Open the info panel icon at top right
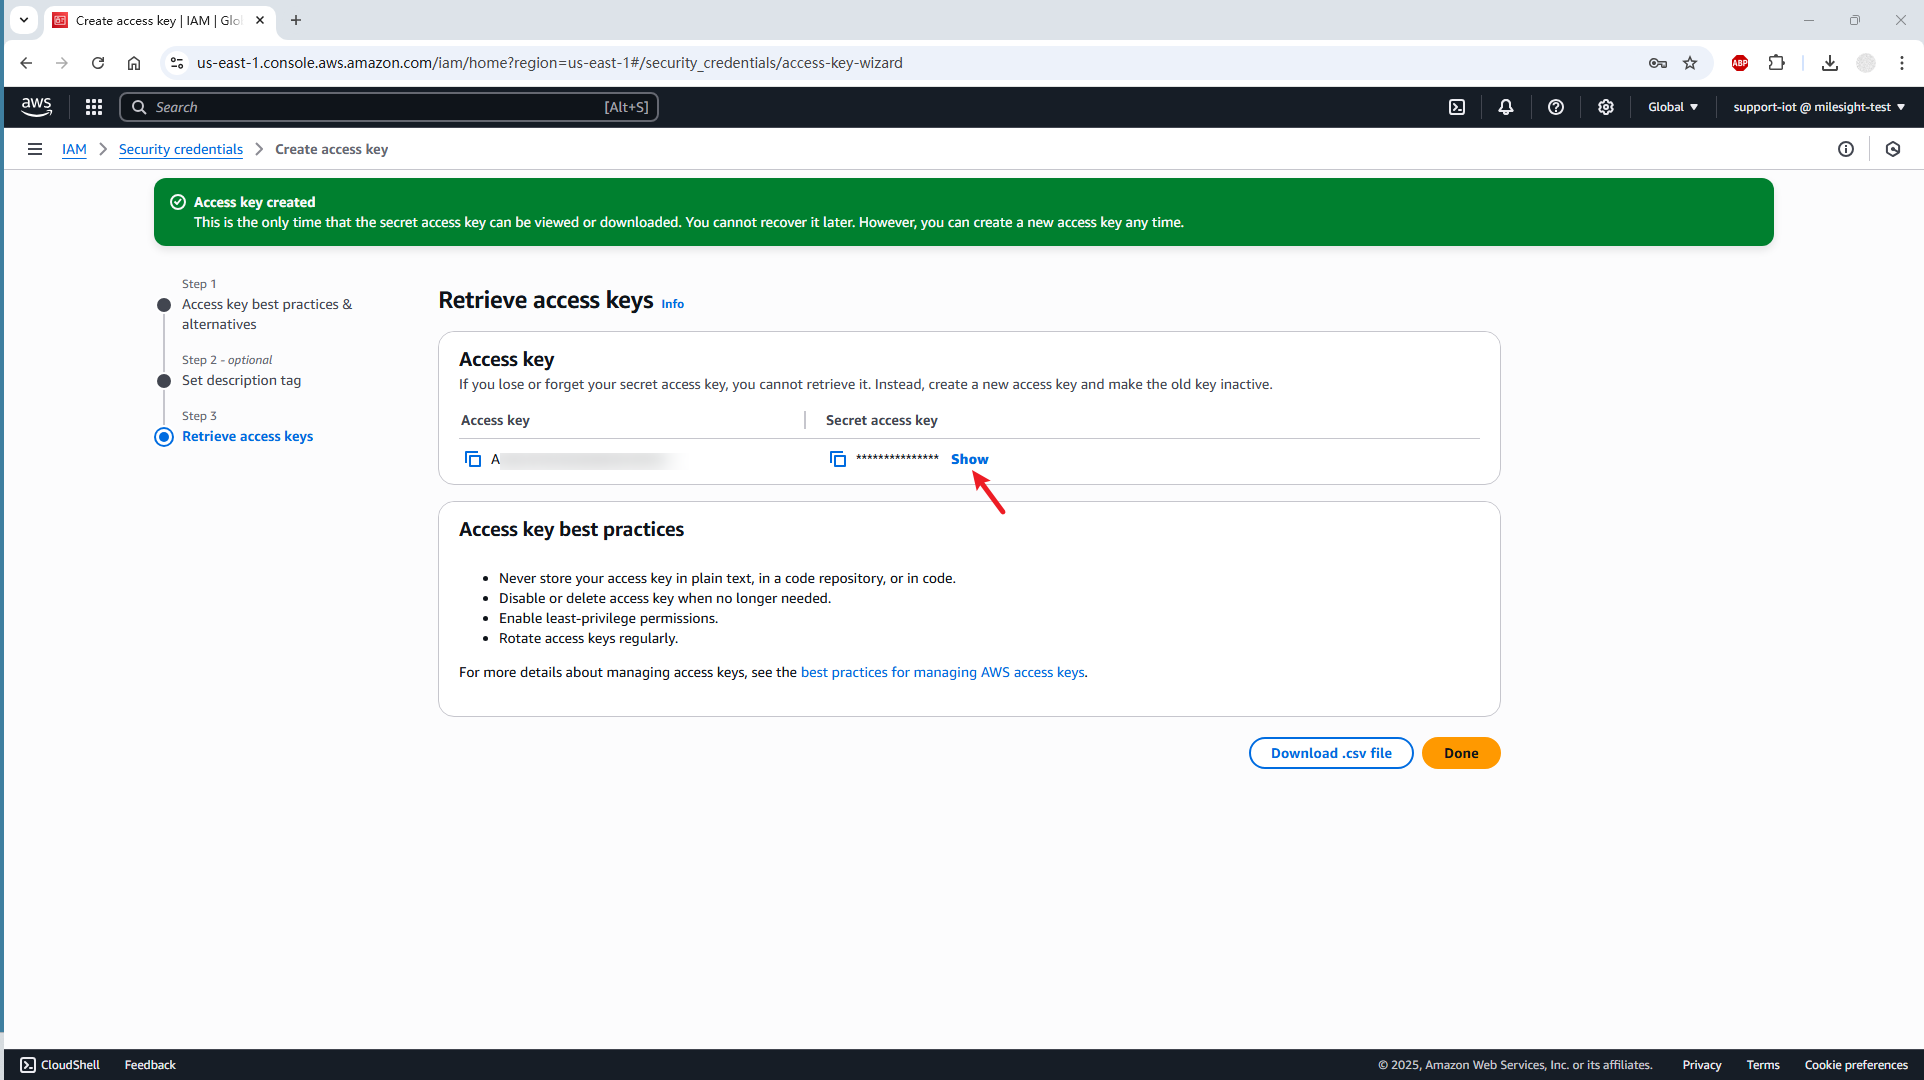Screen dimensions: 1924x1080 (1846, 149)
